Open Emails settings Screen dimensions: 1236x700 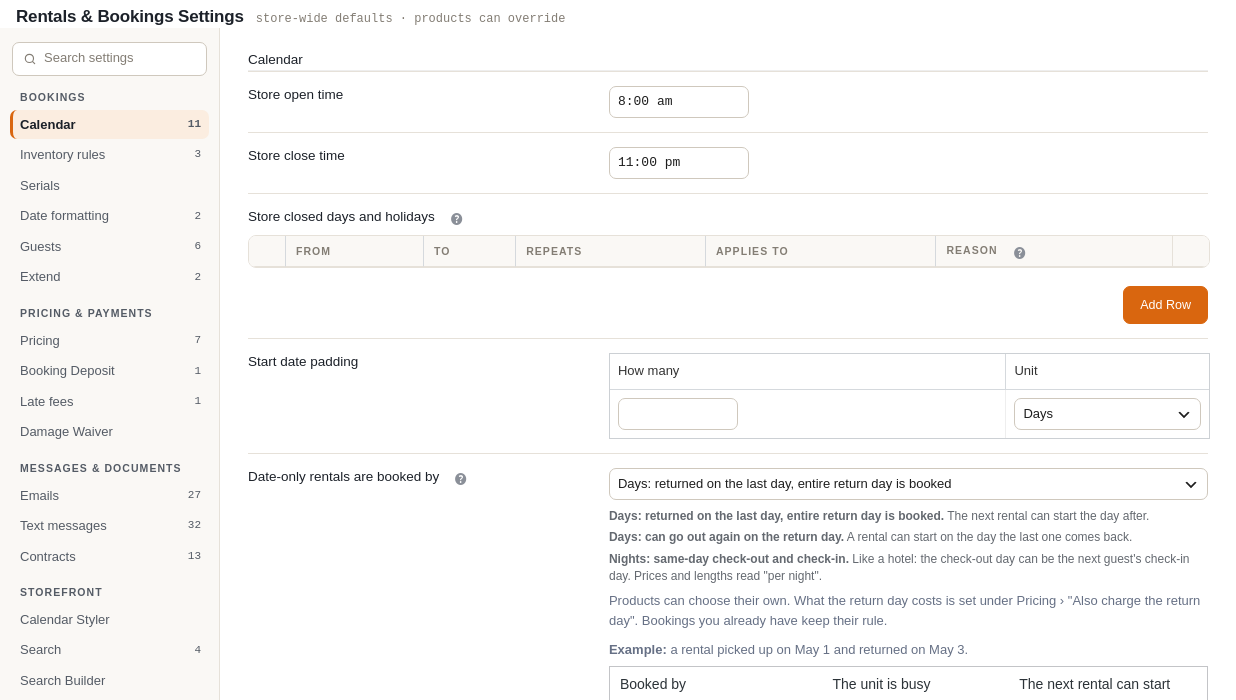110,495
